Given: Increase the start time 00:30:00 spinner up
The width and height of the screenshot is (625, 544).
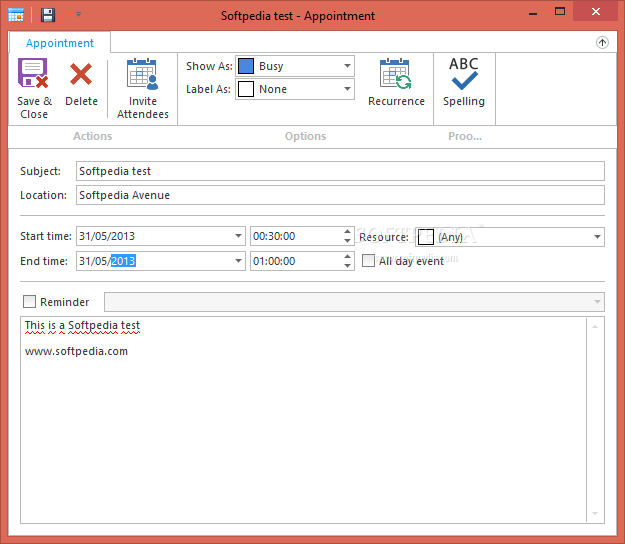Looking at the screenshot, I should tap(348, 232).
